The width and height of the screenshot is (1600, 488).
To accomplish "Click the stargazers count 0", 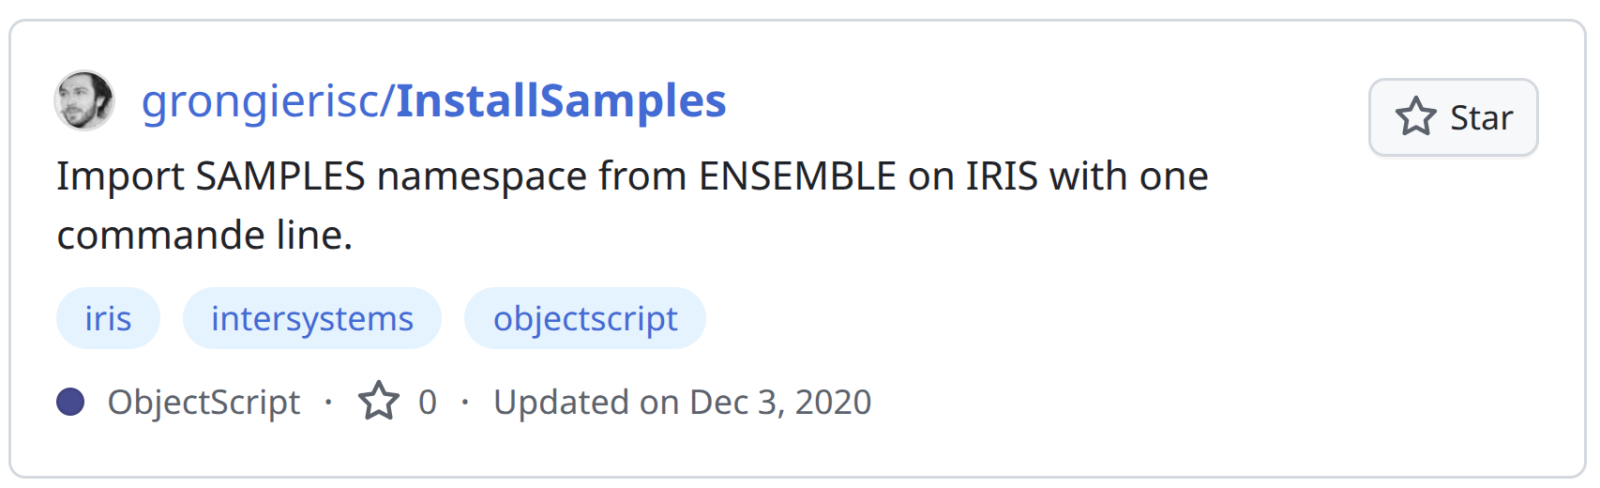I will tap(427, 402).
